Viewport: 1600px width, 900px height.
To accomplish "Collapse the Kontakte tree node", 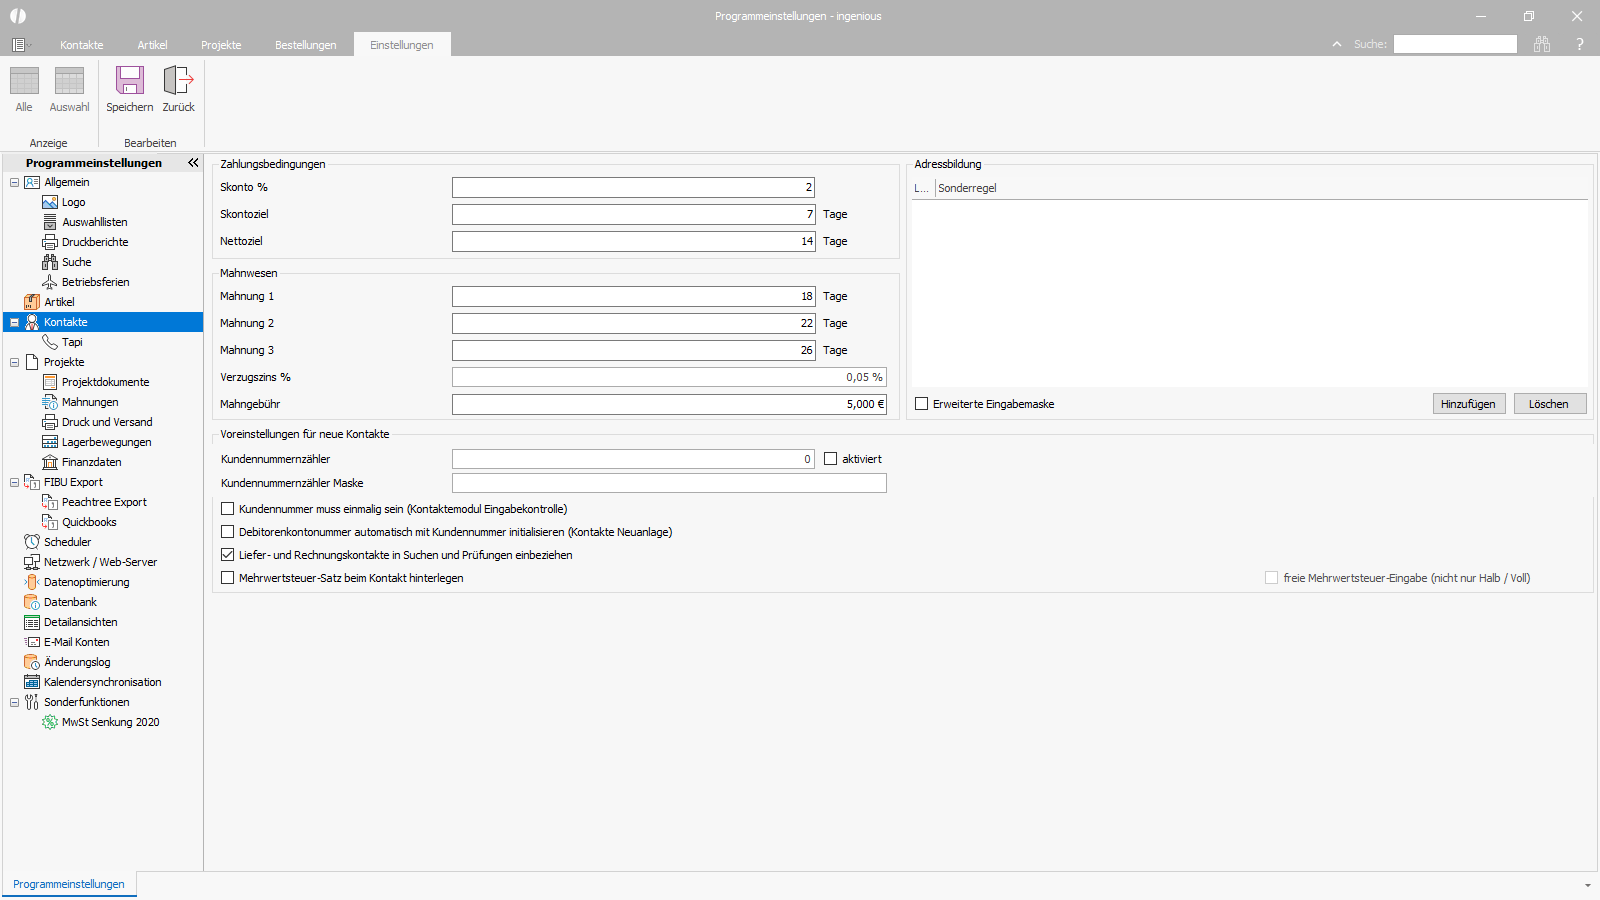I will 14,322.
